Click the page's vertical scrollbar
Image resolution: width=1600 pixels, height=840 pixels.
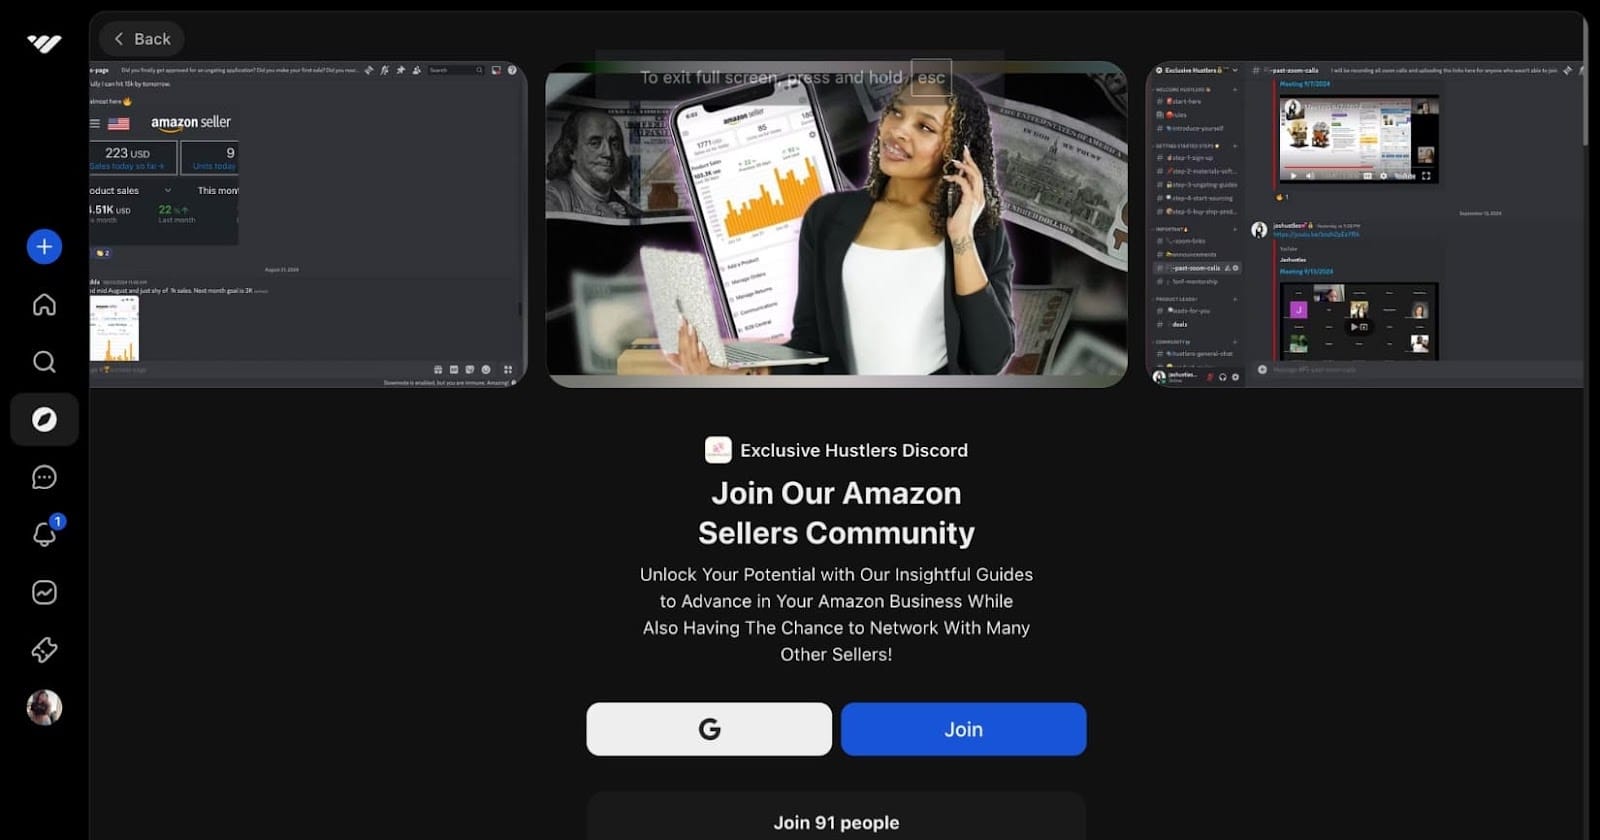(1587, 80)
